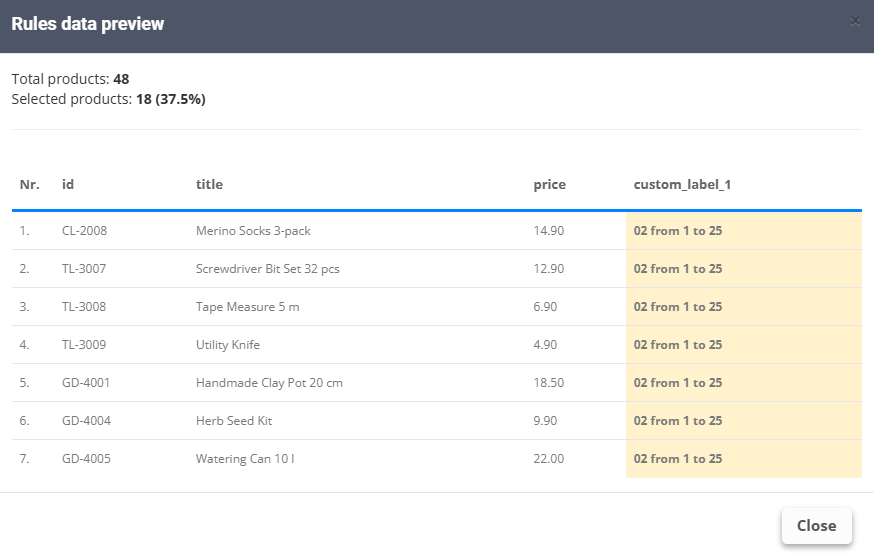Click price value 9.90
This screenshot has width=874, height=556.
tap(545, 420)
